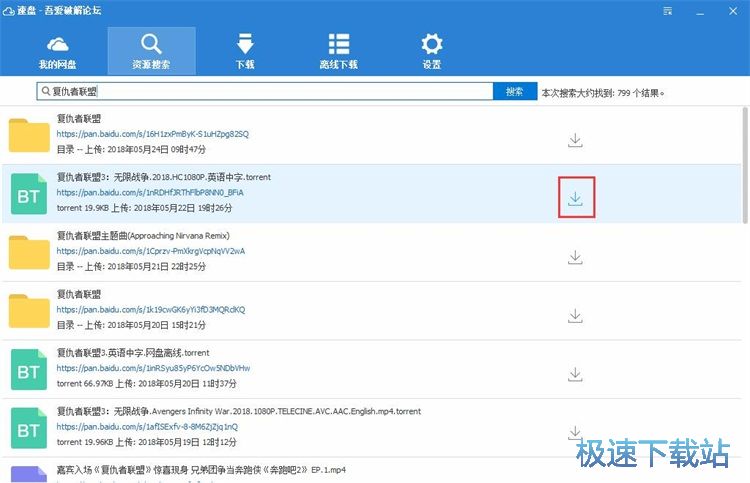Open link pan.baidu.com/s/1inRSyu8SyP6YcOwSNDbVHw
750x483 pixels.
tap(153, 368)
